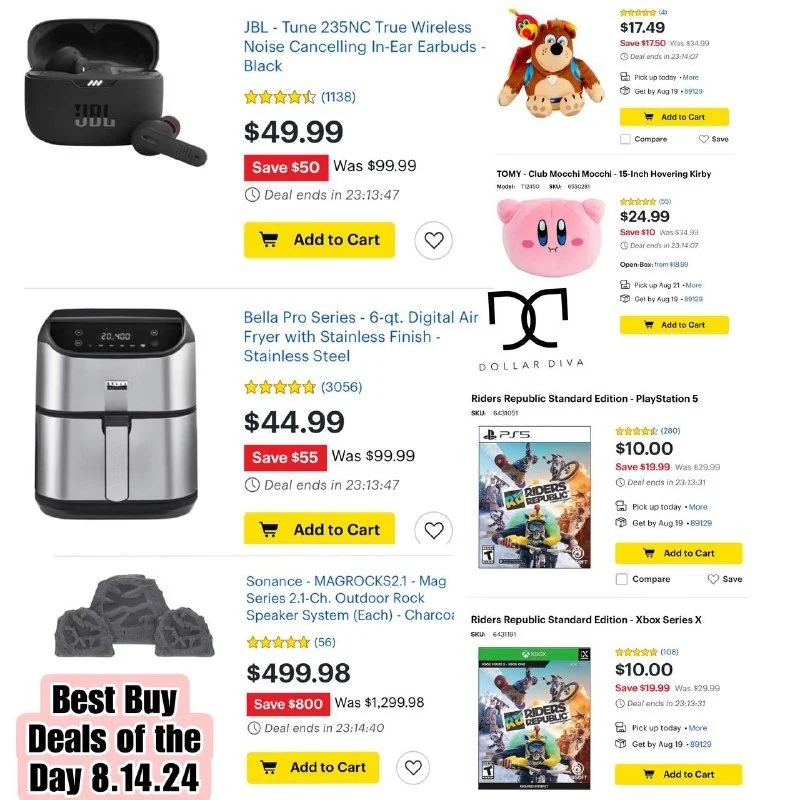Click heart icon beside Bella air fryer
The image size is (800, 800).
(433, 530)
